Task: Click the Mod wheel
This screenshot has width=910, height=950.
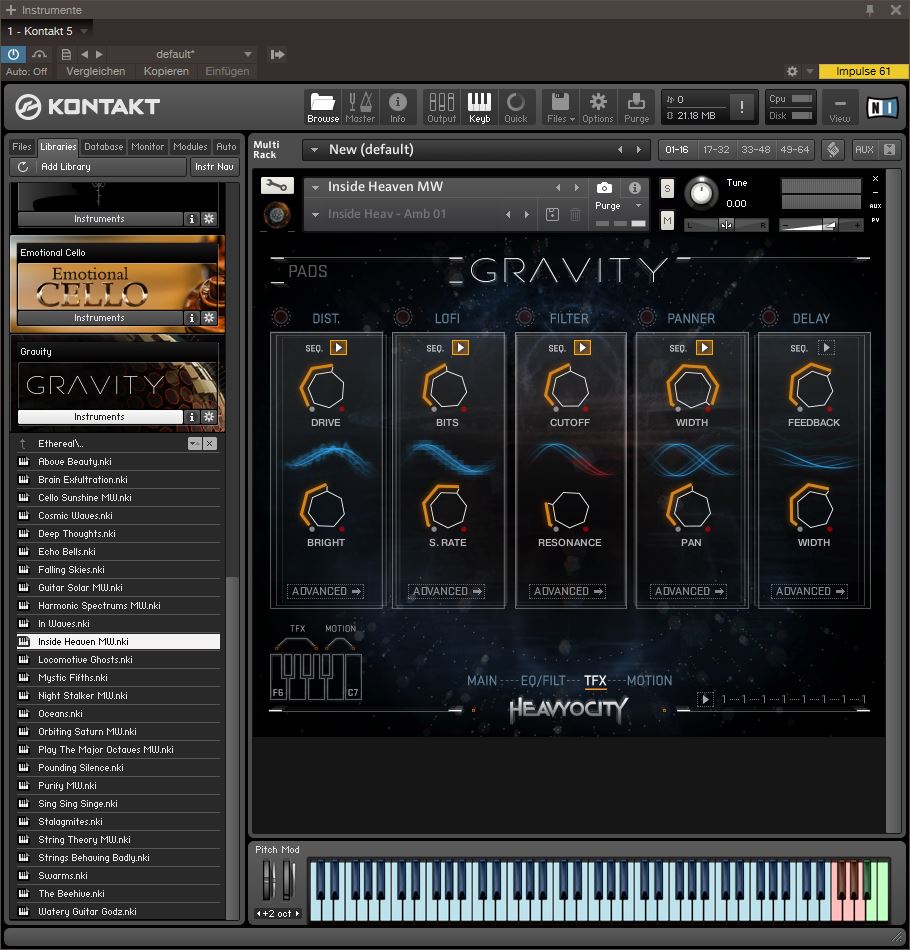Action: (x=288, y=880)
